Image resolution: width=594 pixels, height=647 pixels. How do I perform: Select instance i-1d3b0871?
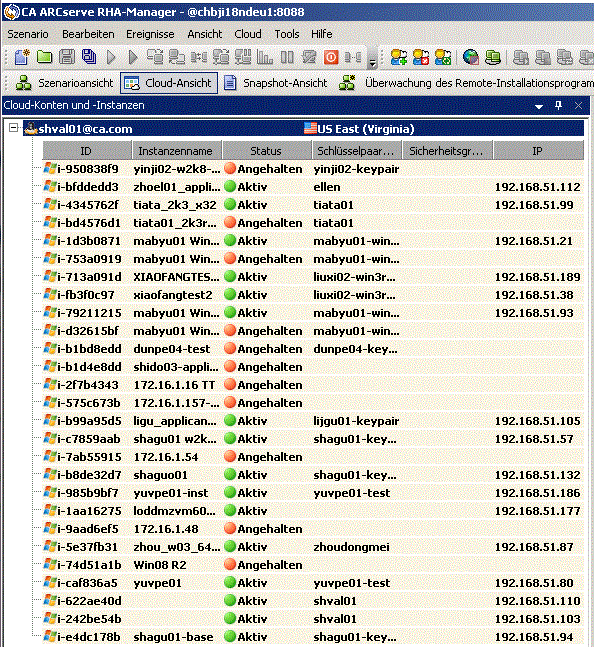(x=89, y=241)
